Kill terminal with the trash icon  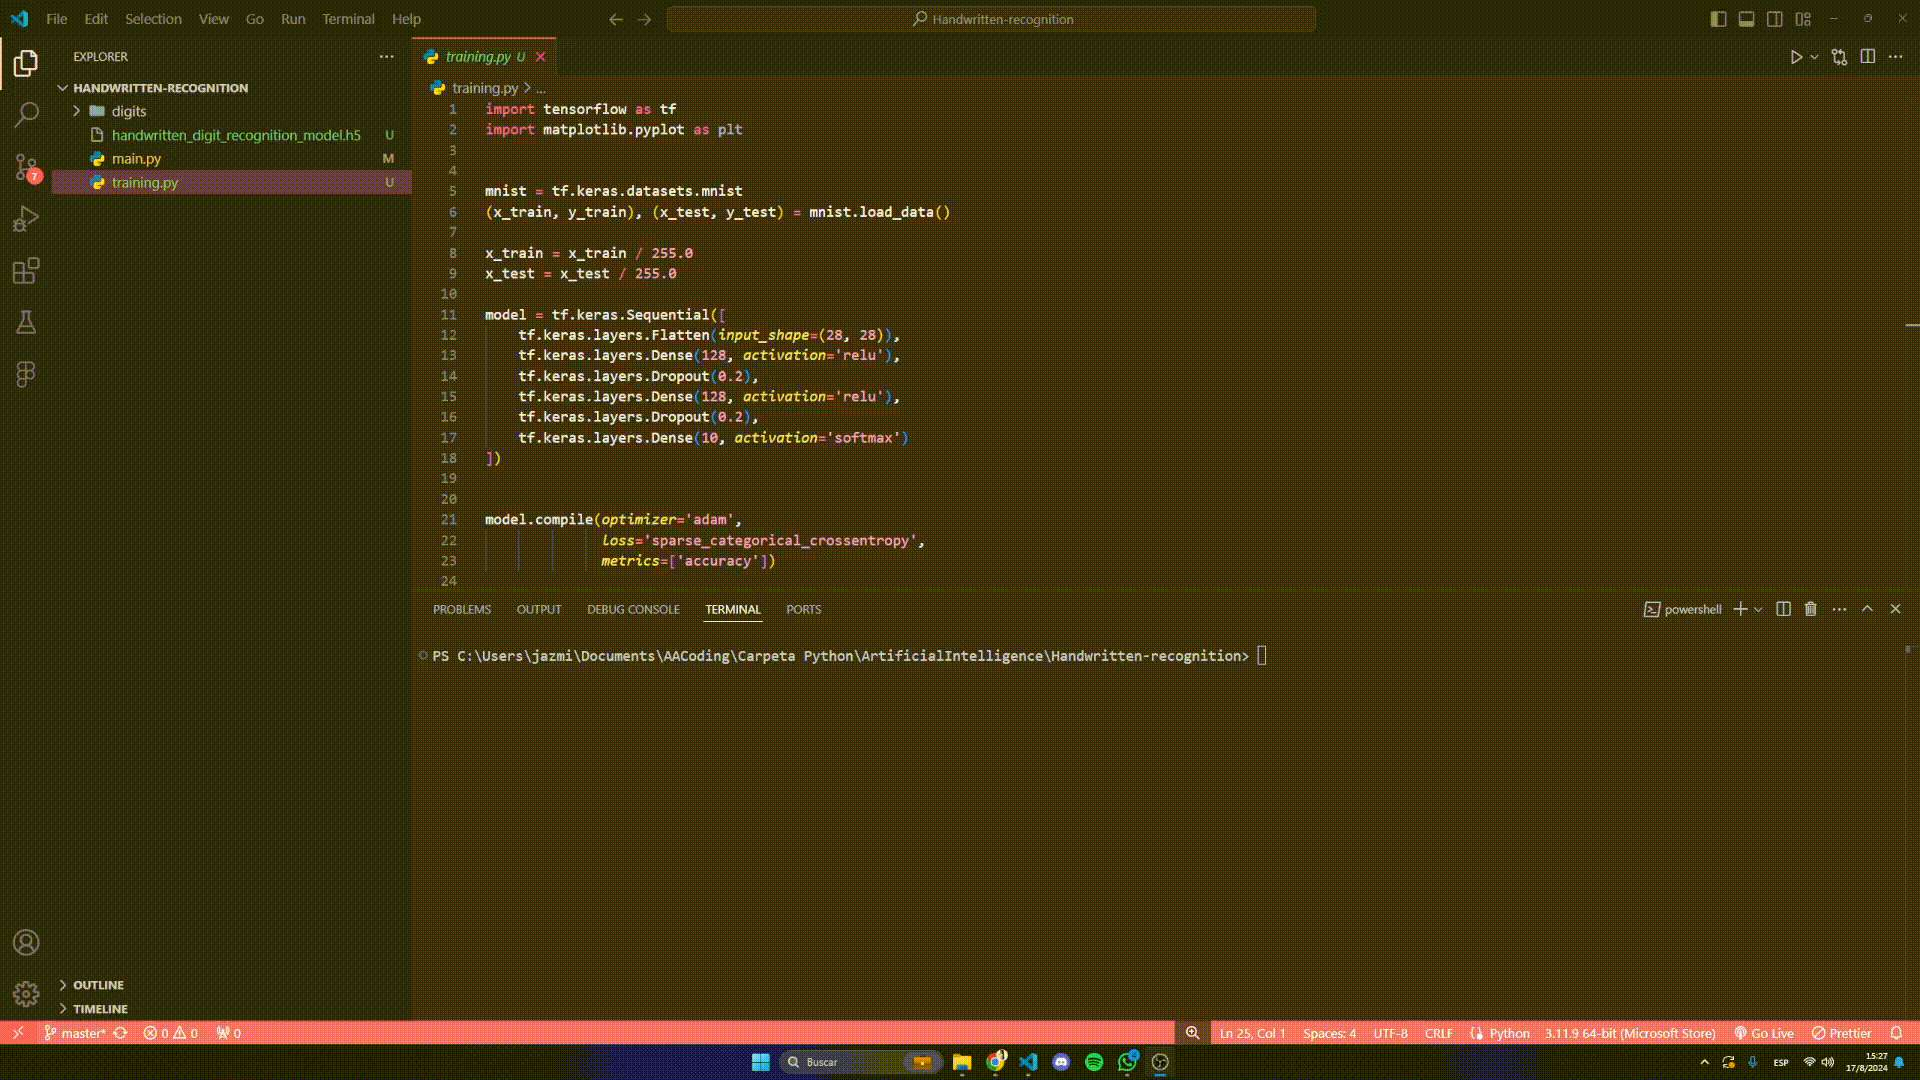1810,609
